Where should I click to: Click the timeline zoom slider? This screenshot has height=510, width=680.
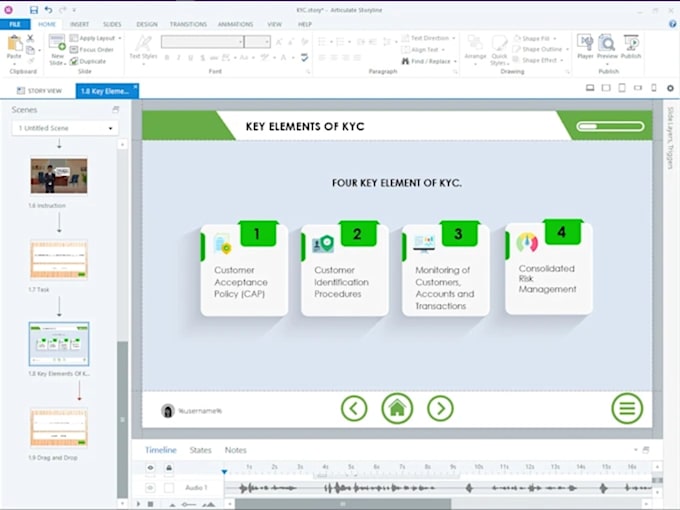tap(189, 504)
